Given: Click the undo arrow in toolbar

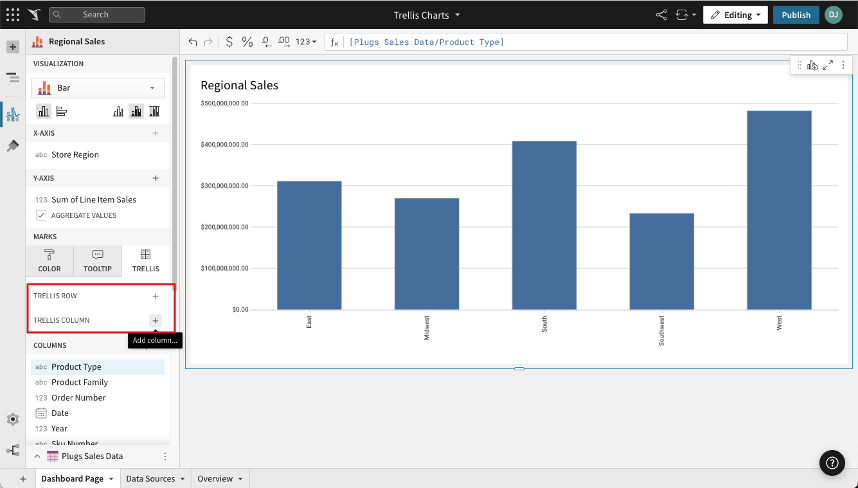Looking at the screenshot, I should (193, 42).
